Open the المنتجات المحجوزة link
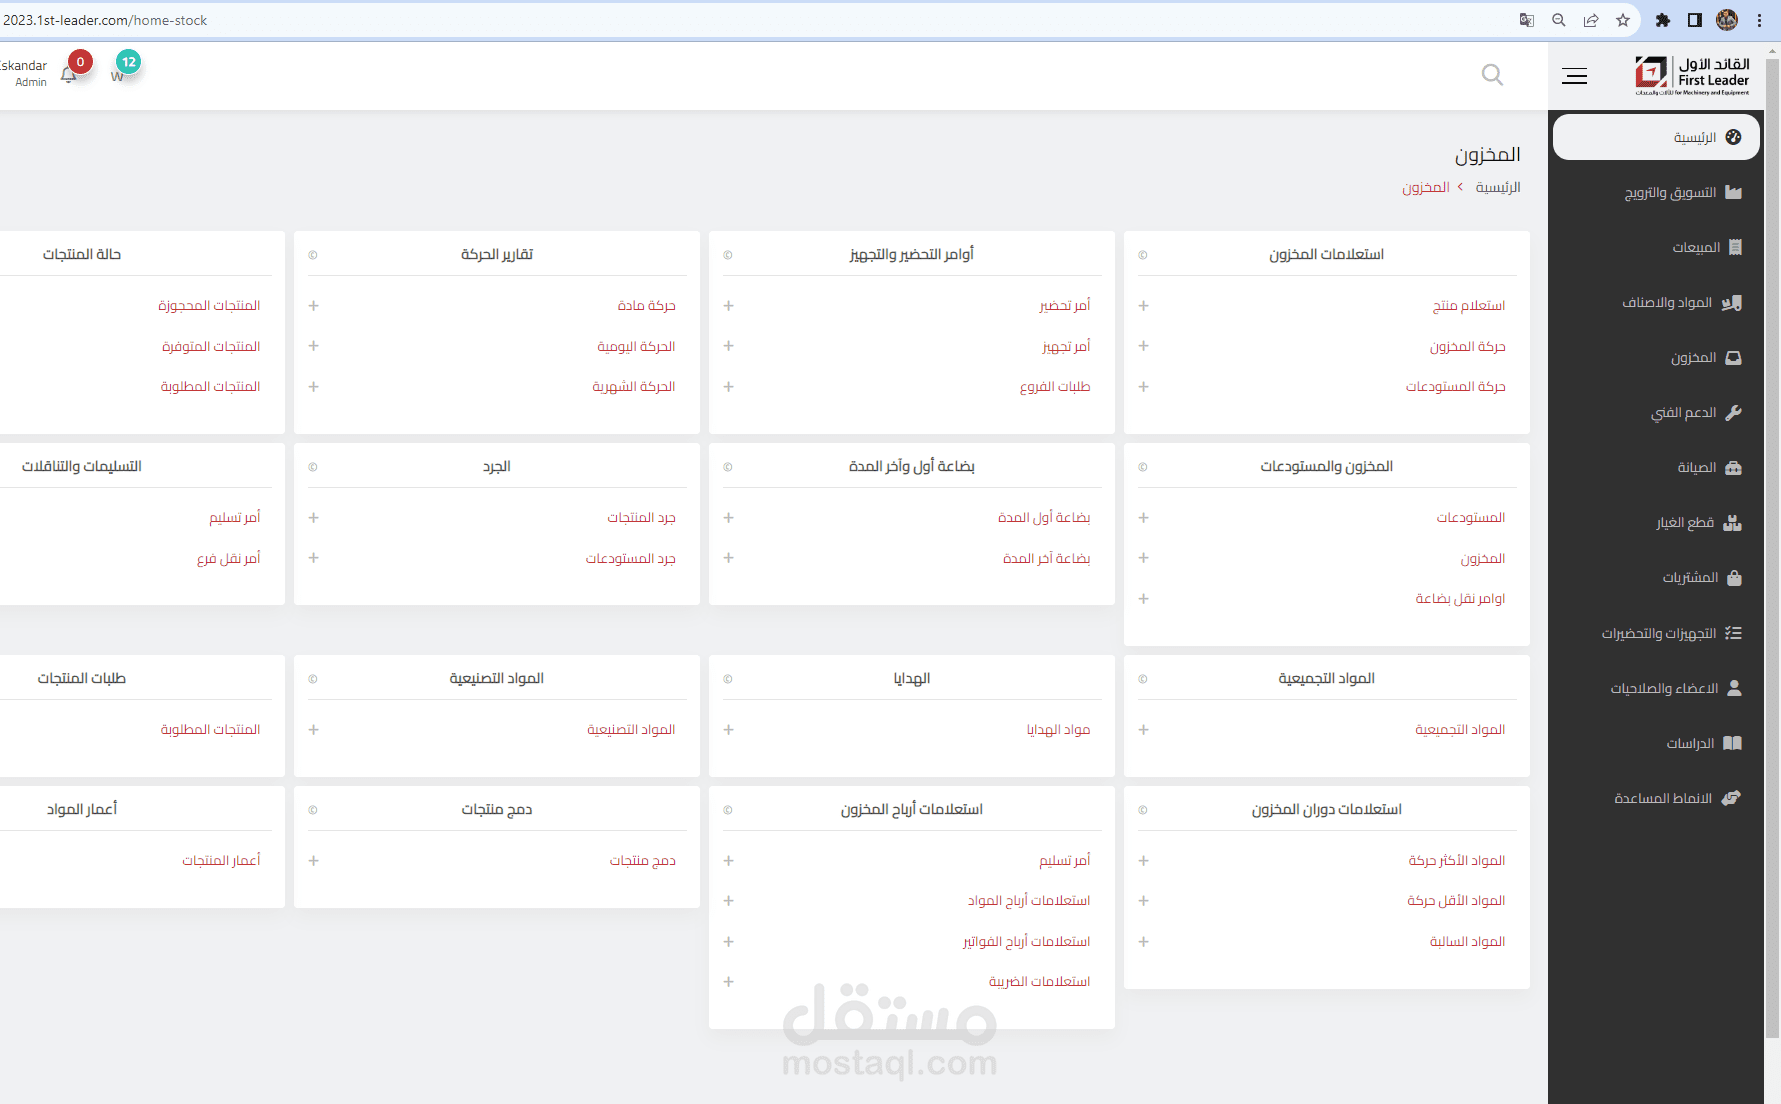 click(209, 305)
